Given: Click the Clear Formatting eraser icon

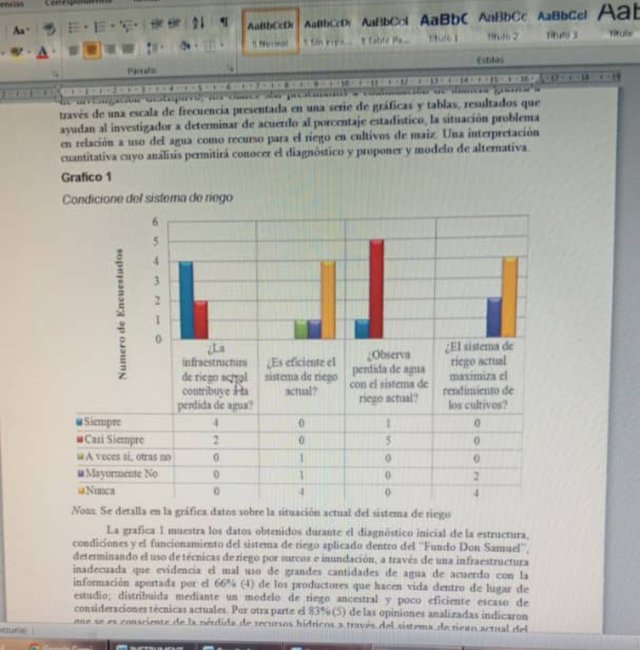Looking at the screenshot, I should (50, 29).
